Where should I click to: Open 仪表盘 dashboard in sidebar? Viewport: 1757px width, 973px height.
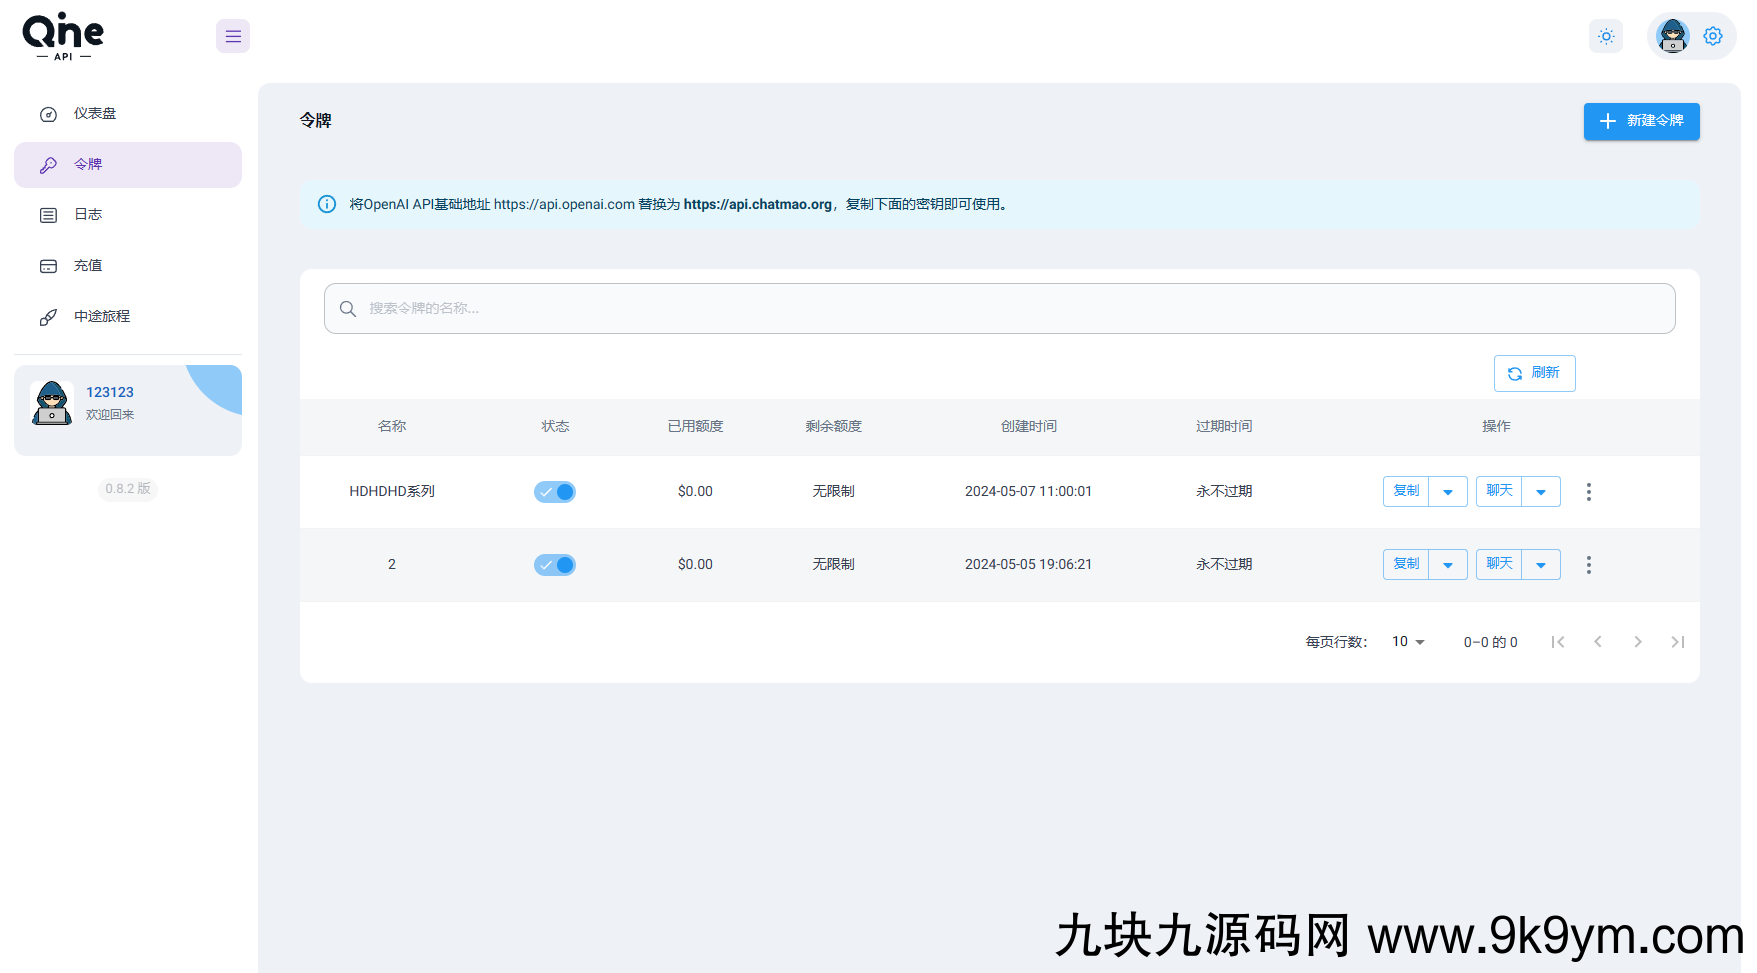click(95, 114)
